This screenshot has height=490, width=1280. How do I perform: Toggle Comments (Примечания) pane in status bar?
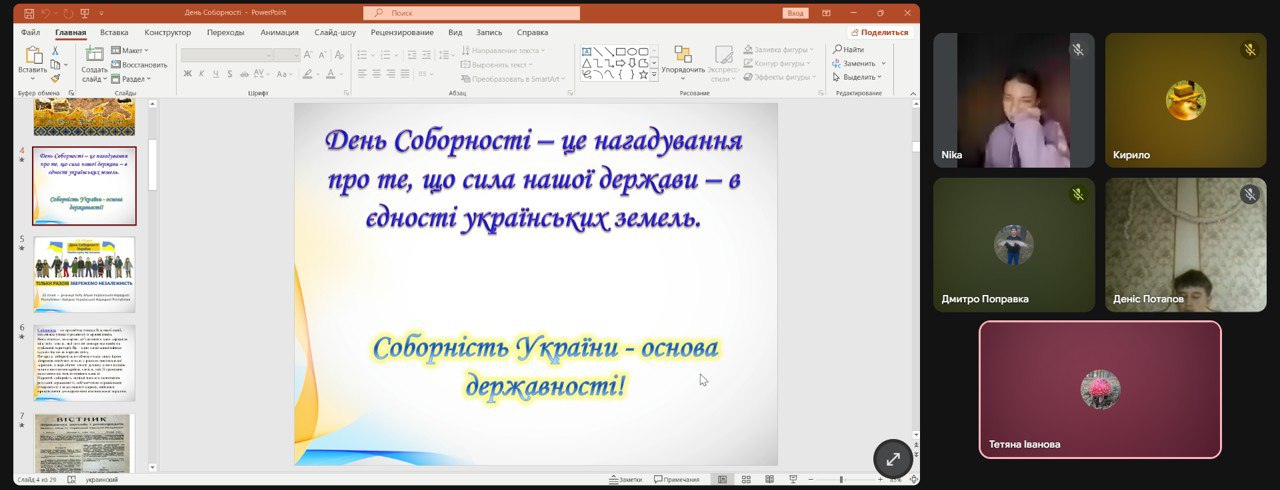(675, 480)
